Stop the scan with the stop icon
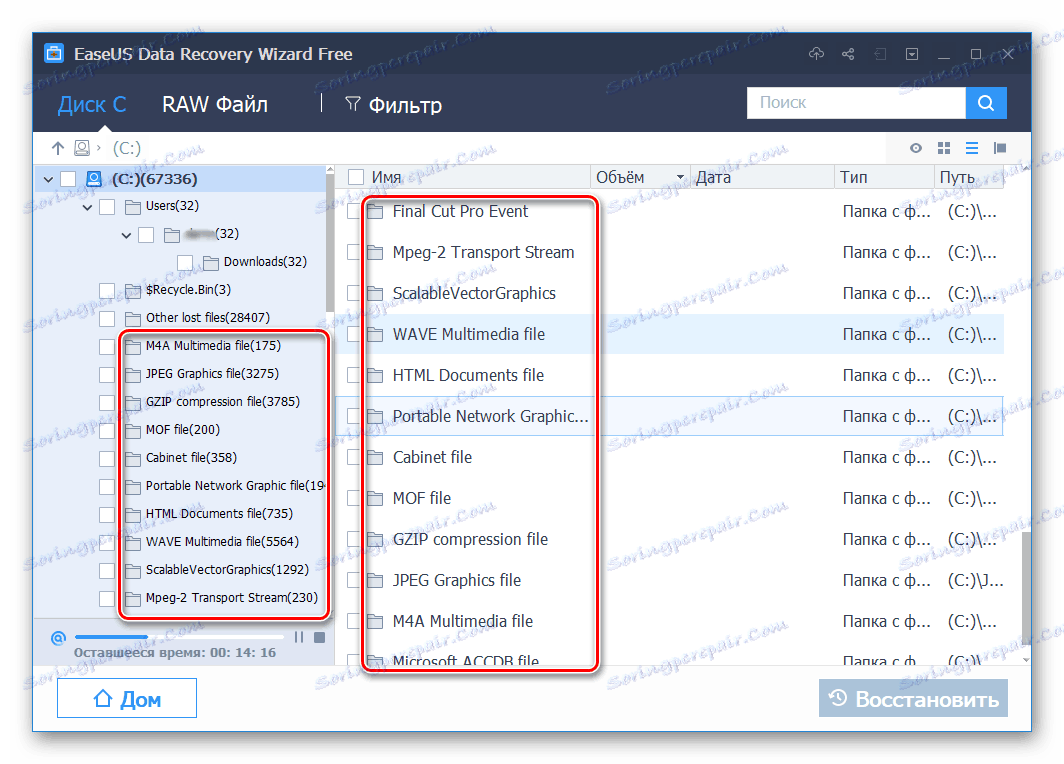This screenshot has height=764, width=1064. pyautogui.click(x=320, y=637)
